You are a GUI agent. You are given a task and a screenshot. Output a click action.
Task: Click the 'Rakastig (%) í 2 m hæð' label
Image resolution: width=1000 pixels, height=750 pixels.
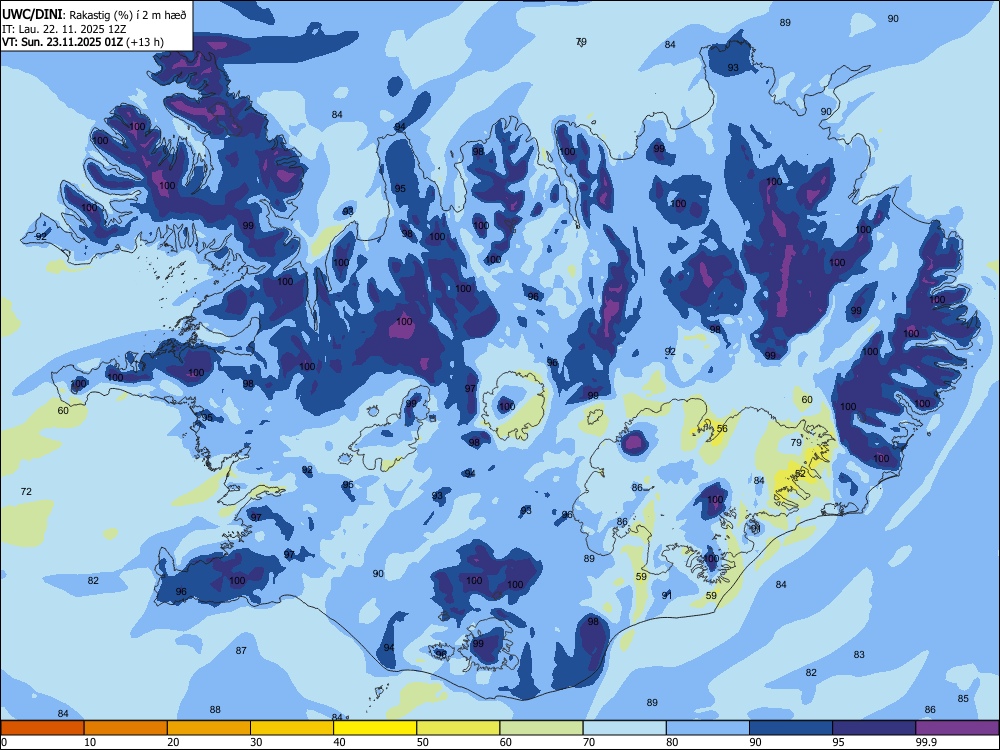coord(128,15)
